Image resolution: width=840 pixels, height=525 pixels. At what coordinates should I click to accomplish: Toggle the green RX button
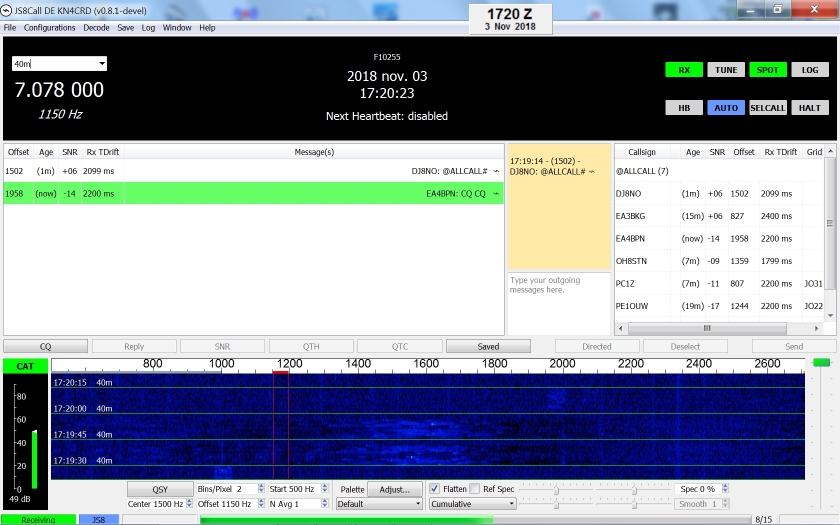coord(684,70)
